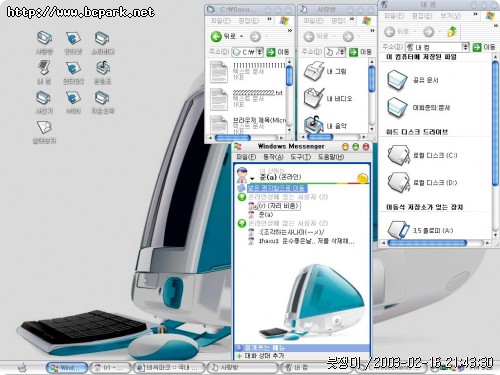Viewport: 500px width, 375px height.
Task: Switch to Wind... Messenger taskbar button
Action: (x=67, y=368)
